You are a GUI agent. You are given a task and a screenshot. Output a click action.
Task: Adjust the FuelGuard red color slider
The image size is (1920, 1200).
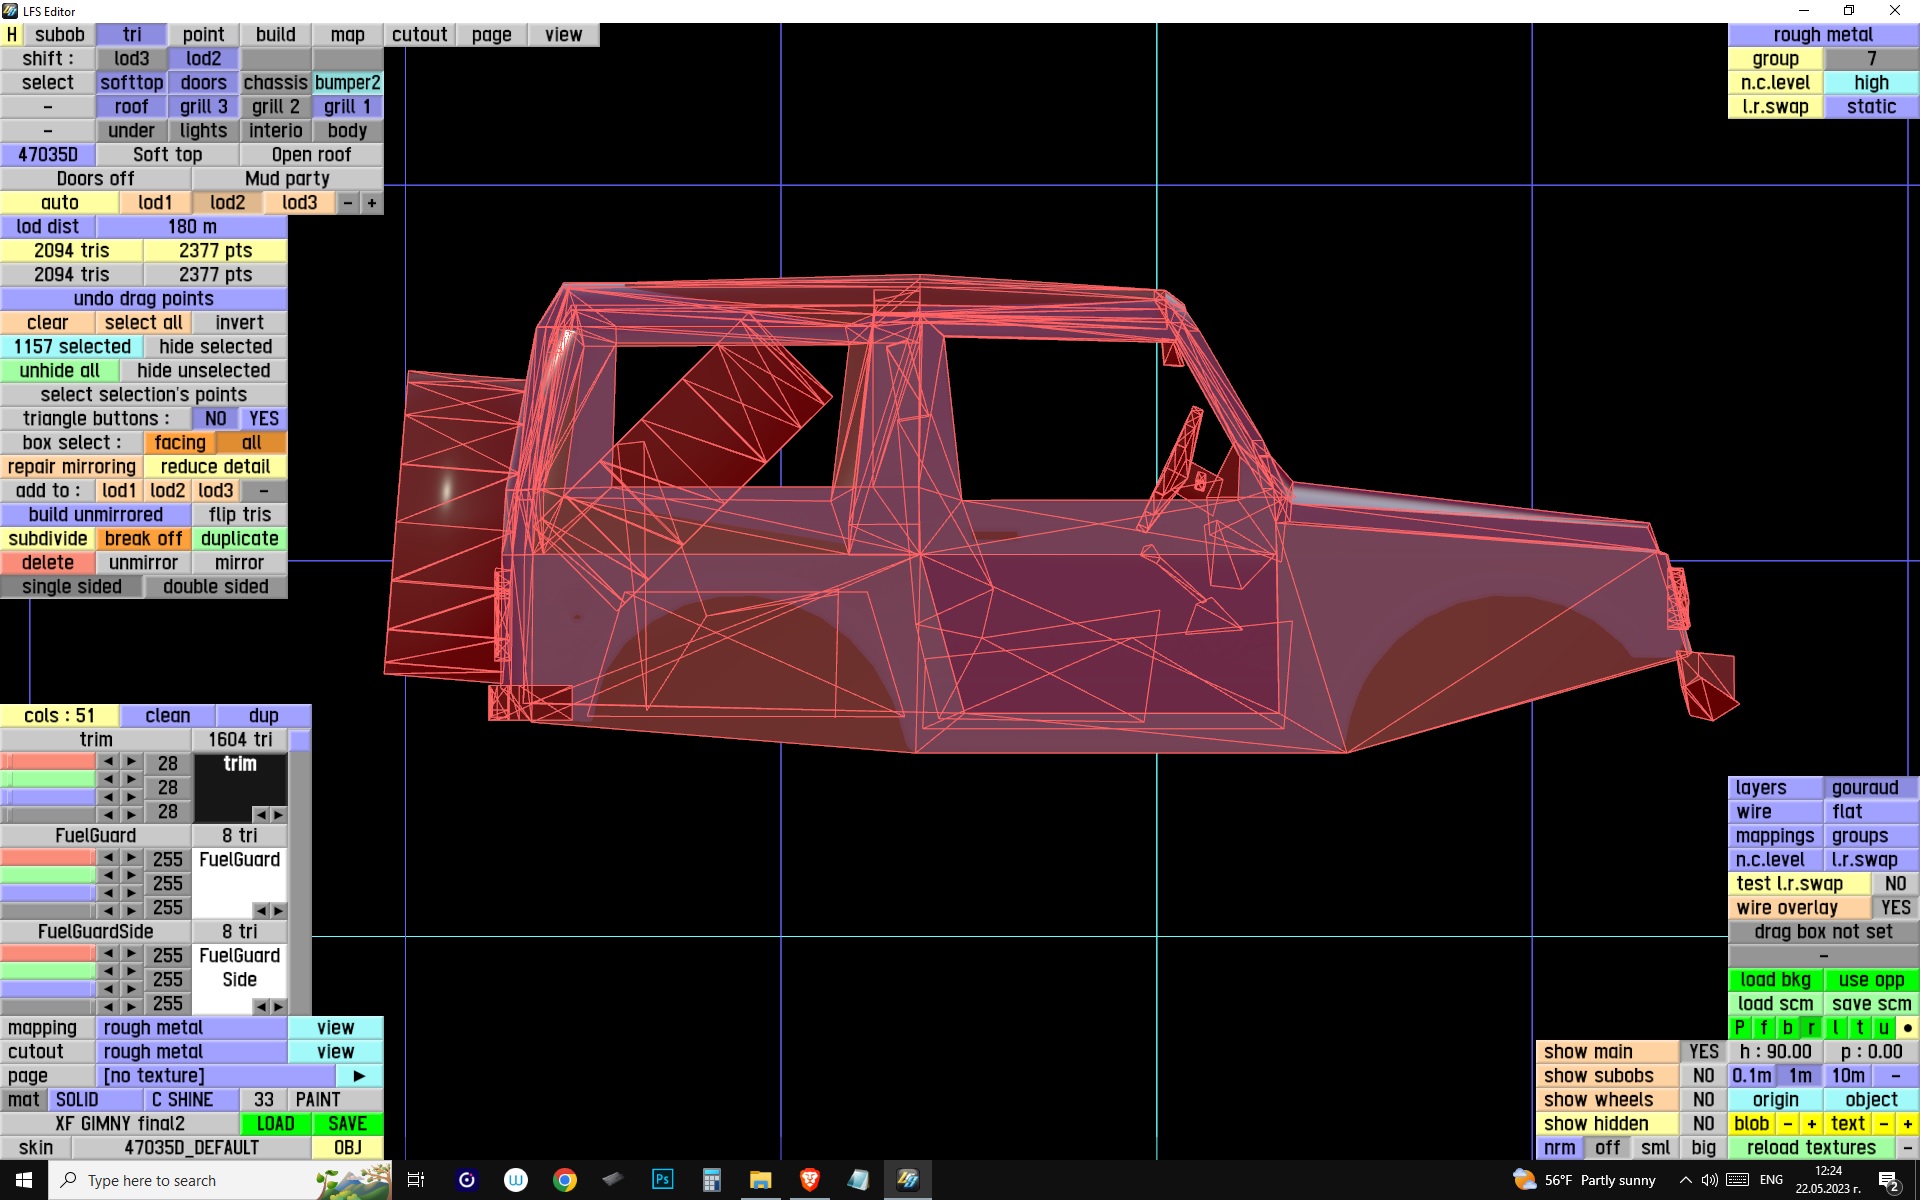(48, 858)
